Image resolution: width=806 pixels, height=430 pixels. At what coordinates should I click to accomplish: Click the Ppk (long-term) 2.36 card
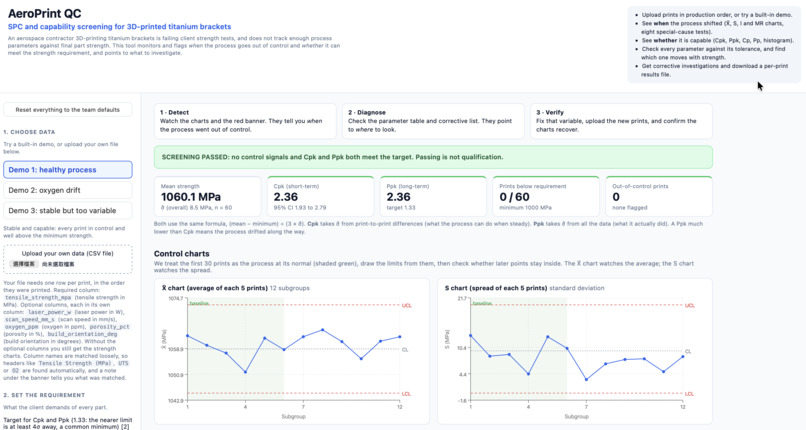(x=433, y=197)
